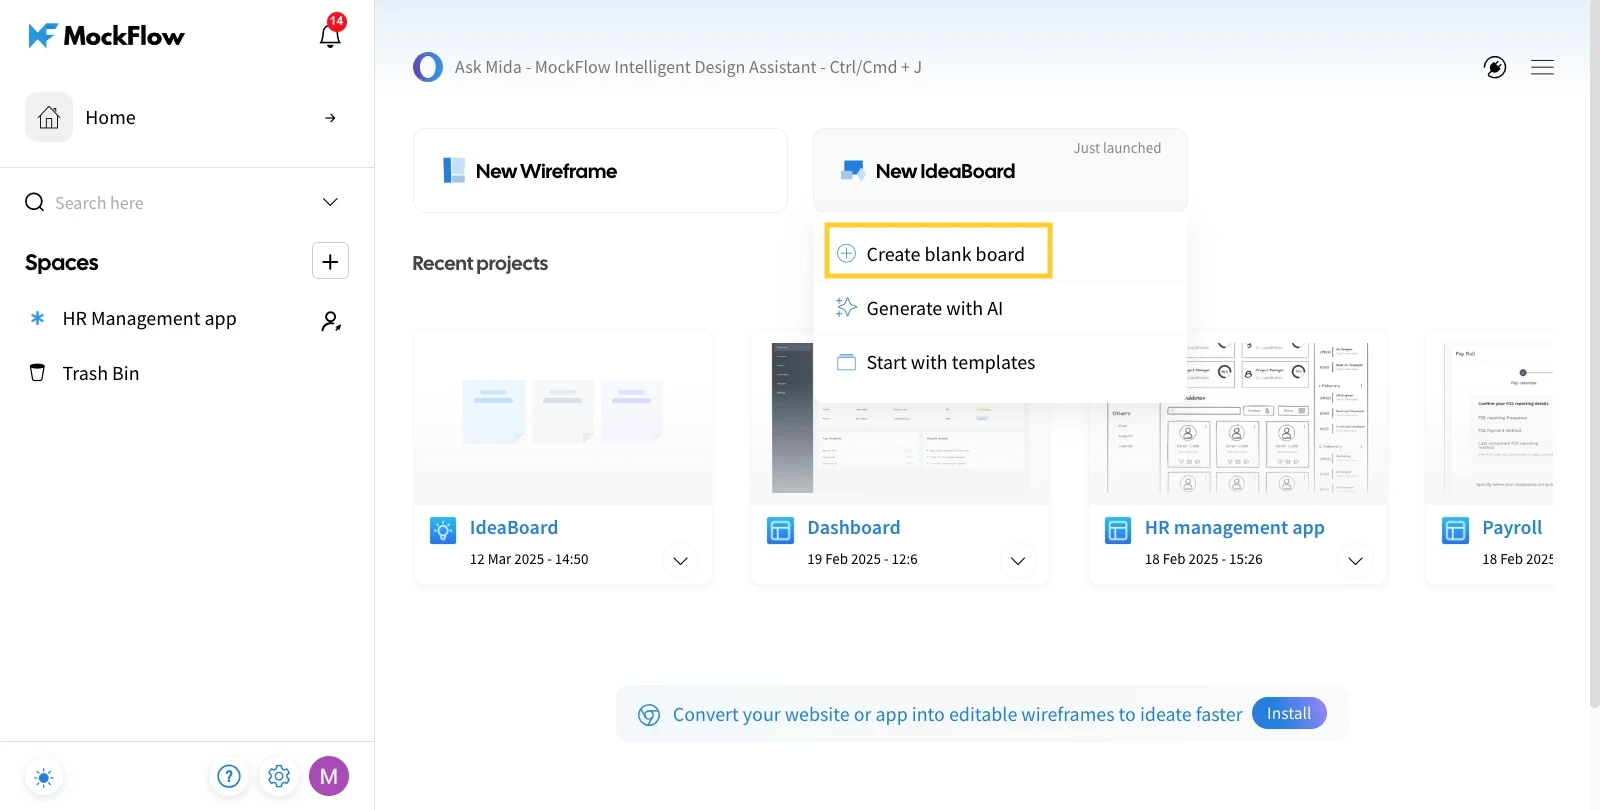The image size is (1600, 810).
Task: Click the Chrome icon in banner
Action: click(x=649, y=715)
